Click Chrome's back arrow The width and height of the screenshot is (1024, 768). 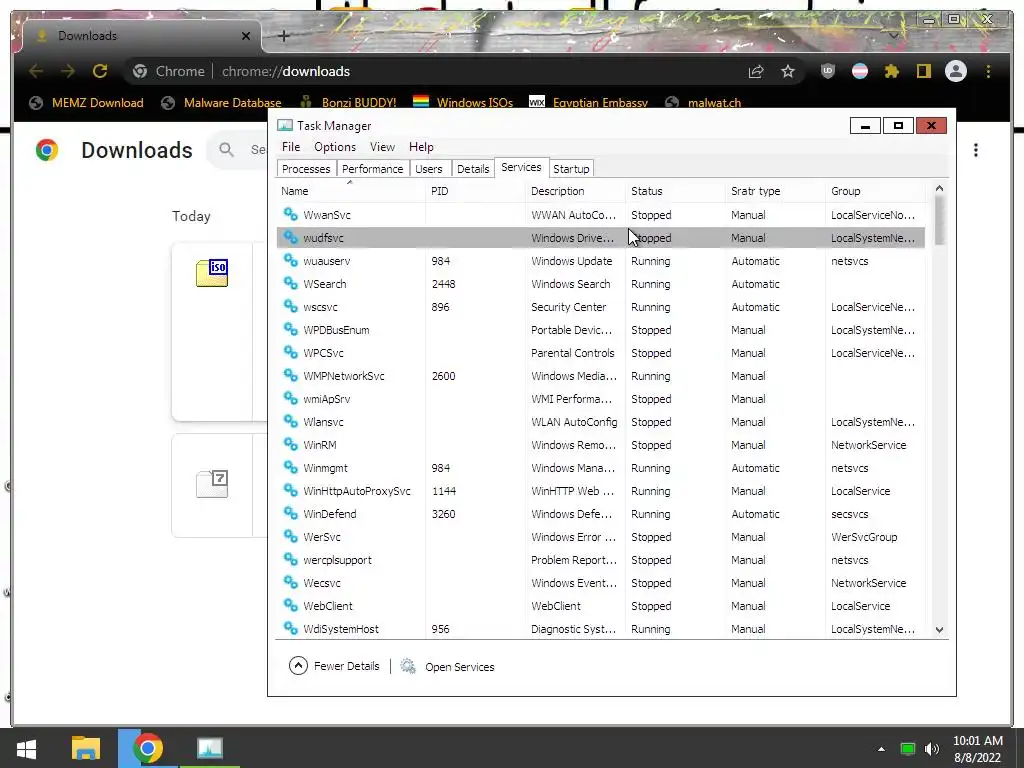click(x=36, y=71)
